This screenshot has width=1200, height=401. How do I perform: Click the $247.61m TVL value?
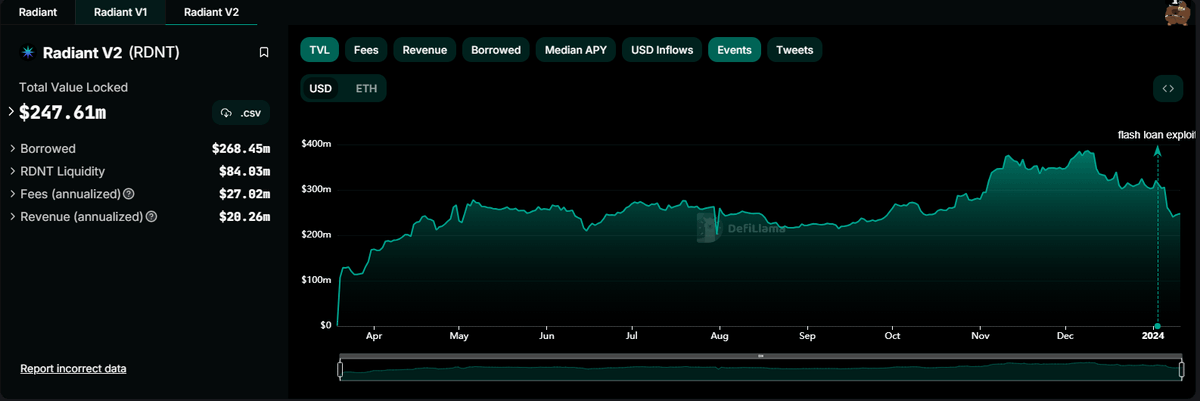tap(62, 113)
